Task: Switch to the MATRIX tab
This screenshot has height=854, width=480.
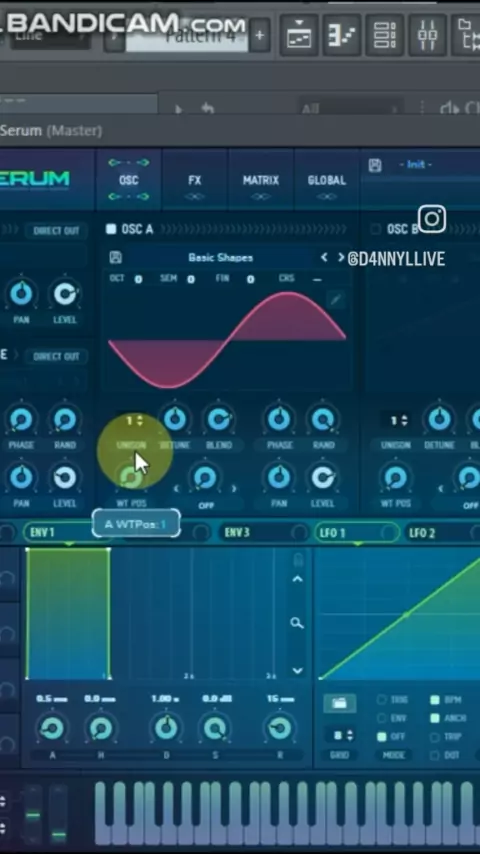Action: (x=261, y=180)
